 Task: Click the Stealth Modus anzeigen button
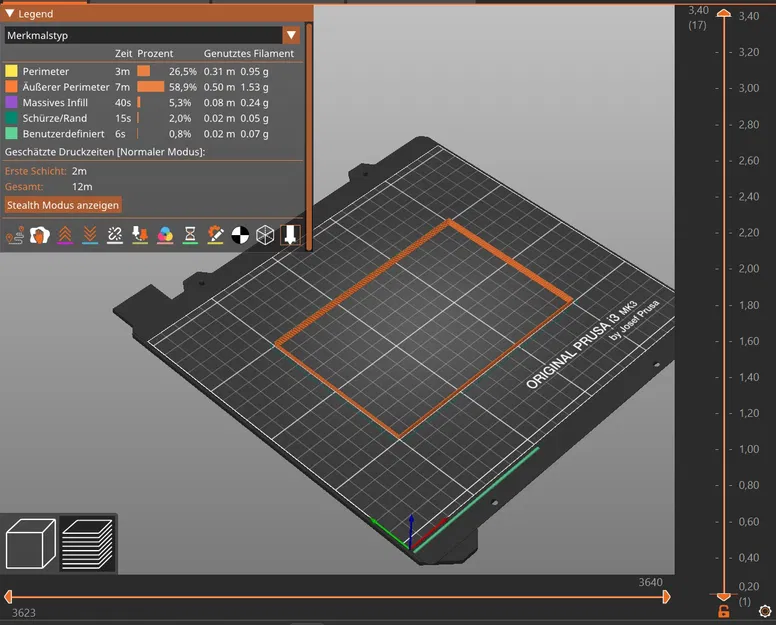(x=63, y=205)
